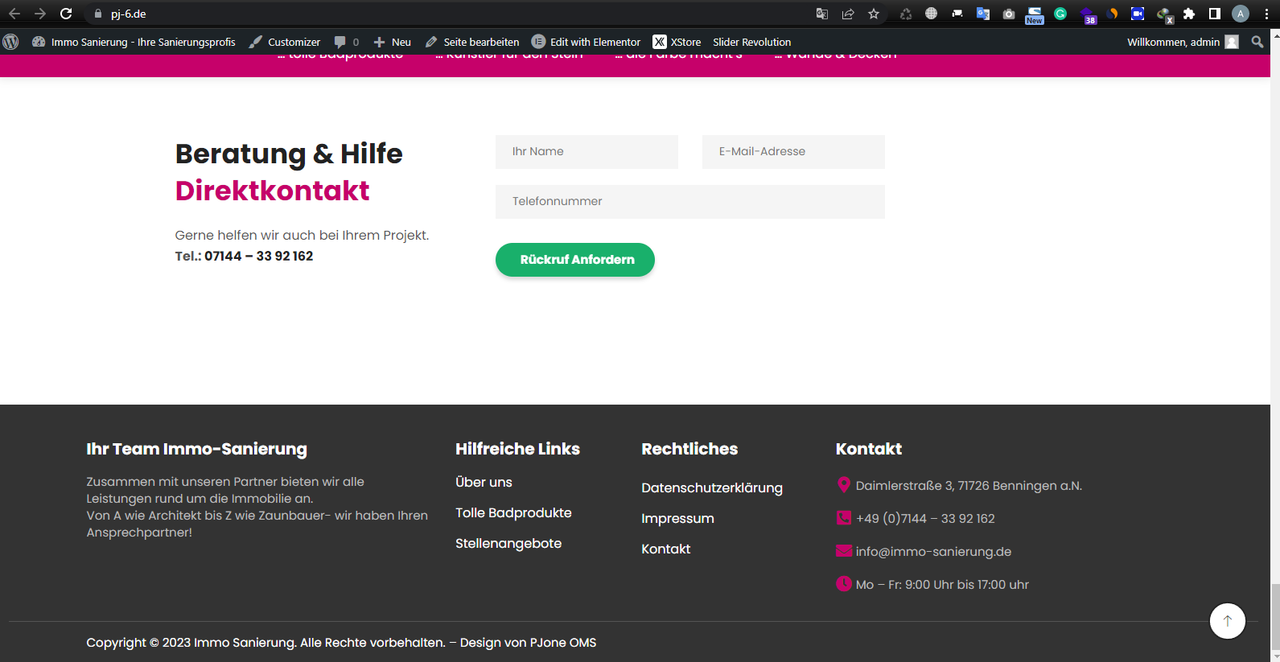Open the Extensions puzzle piece menu
This screenshot has height=662, width=1280.
1189,14
